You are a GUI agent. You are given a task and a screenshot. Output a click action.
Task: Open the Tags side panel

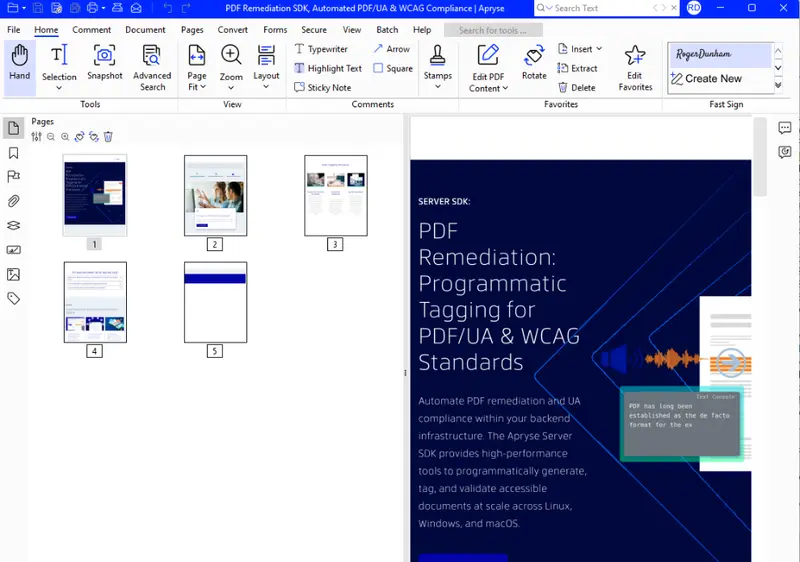(14, 298)
